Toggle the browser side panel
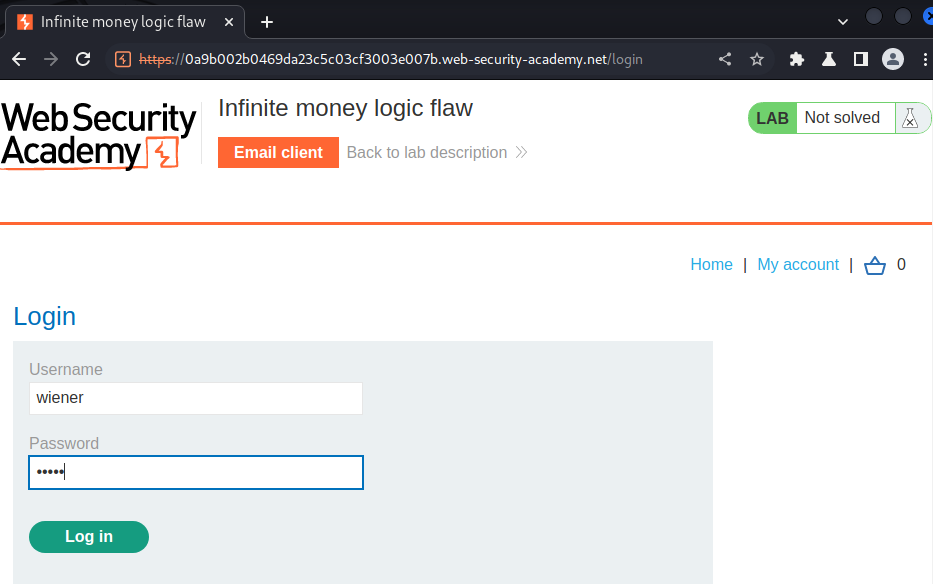 860,59
